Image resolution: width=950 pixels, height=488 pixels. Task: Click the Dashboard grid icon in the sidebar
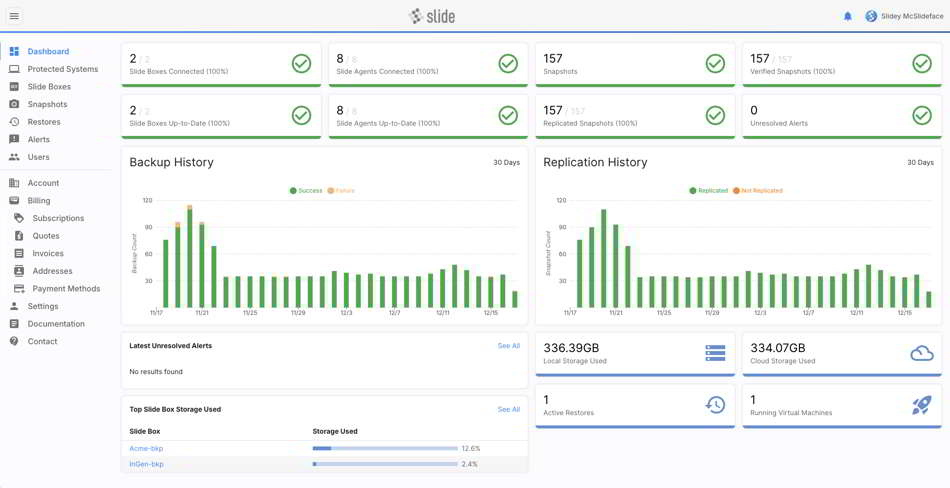point(15,52)
